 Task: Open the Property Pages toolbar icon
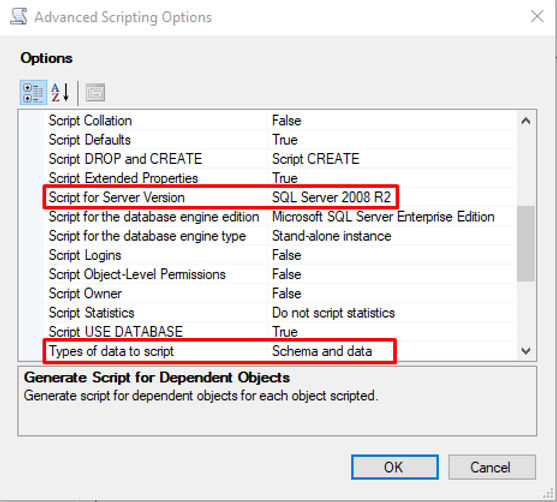point(95,93)
